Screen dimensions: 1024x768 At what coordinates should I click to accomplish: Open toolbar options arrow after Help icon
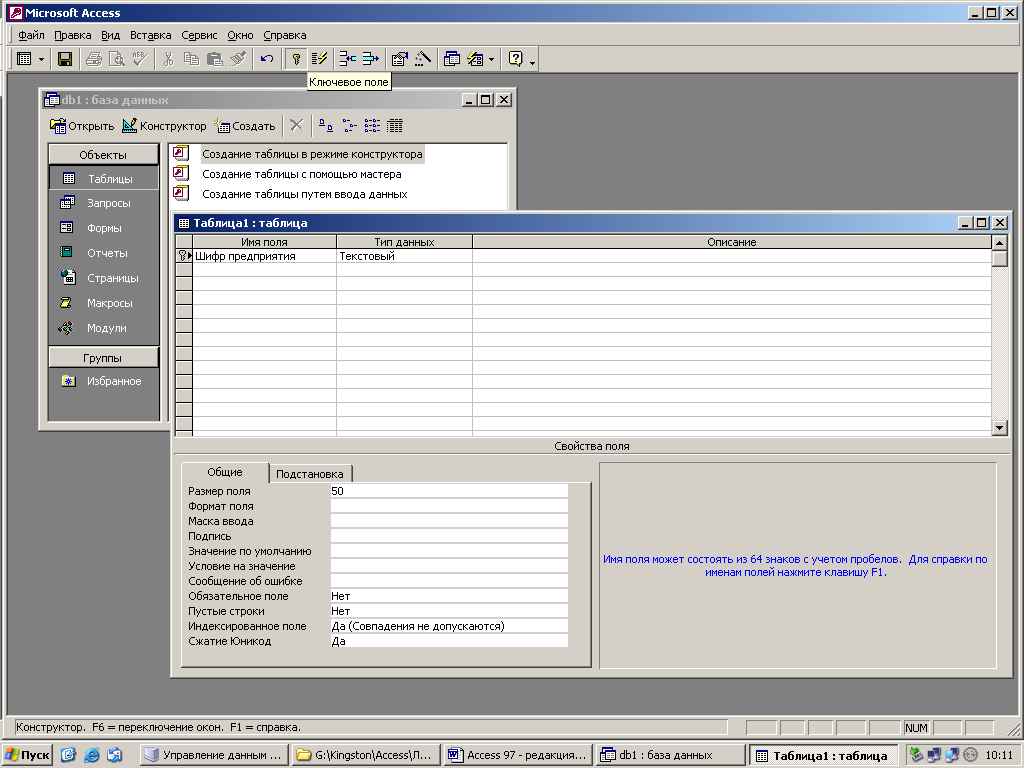click(533, 62)
